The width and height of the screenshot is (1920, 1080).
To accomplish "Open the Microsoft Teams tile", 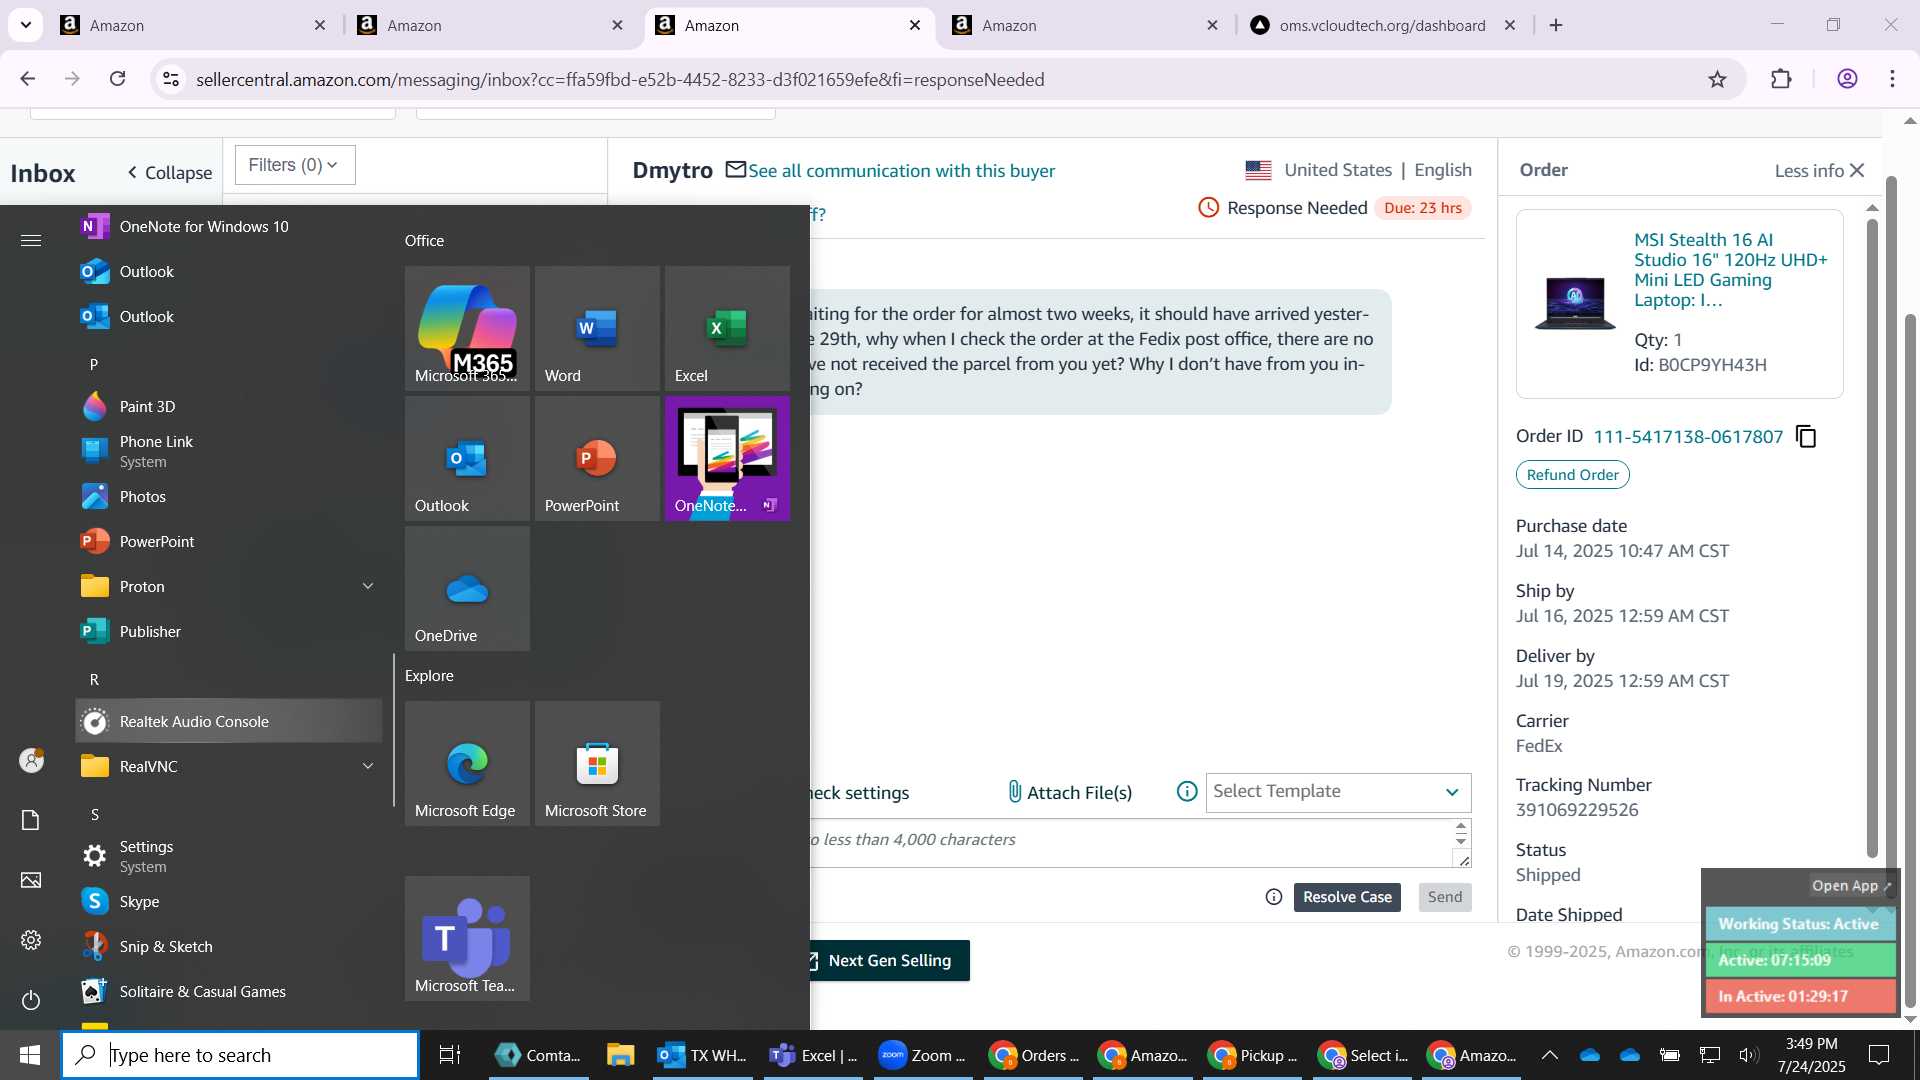I will pyautogui.click(x=467, y=938).
